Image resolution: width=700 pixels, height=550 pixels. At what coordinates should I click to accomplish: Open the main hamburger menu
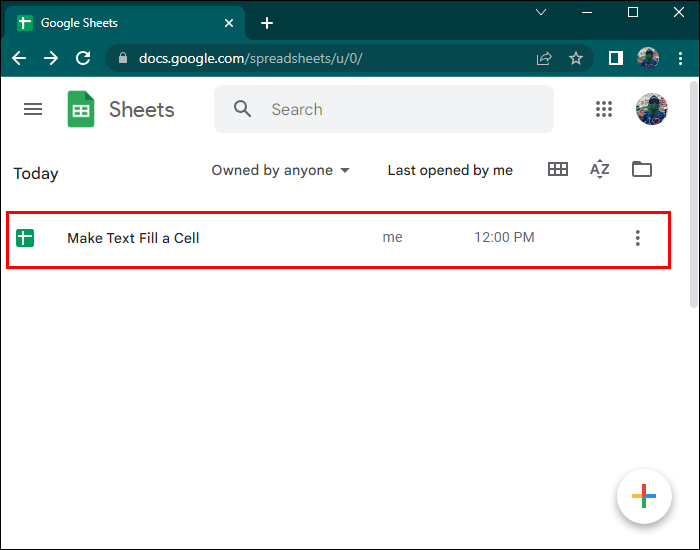pos(33,109)
